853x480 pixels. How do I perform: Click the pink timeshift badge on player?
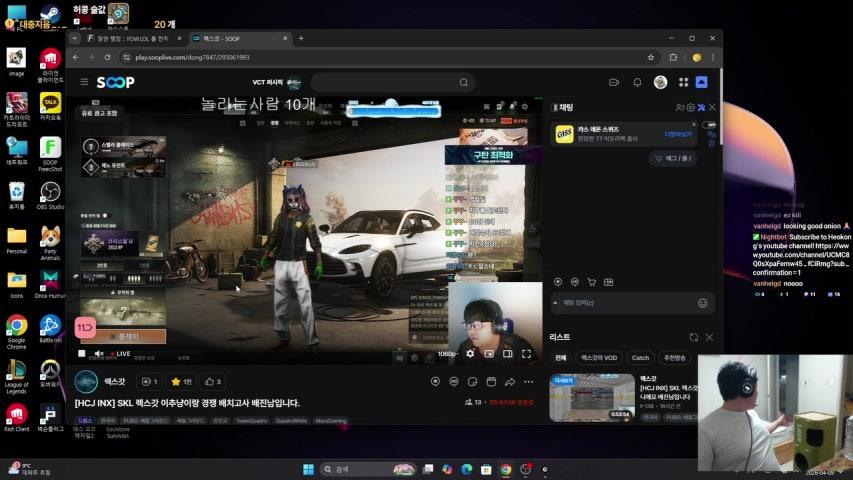point(85,328)
